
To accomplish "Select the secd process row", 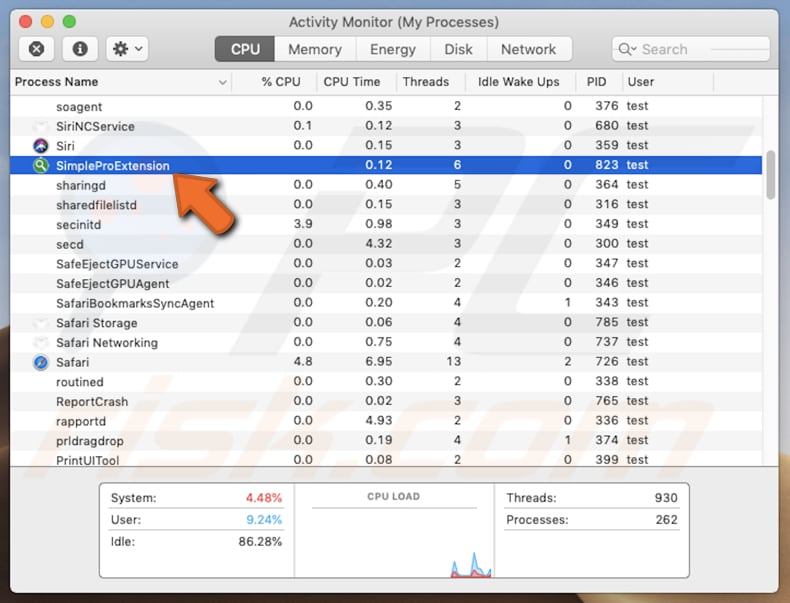I will (x=386, y=244).
